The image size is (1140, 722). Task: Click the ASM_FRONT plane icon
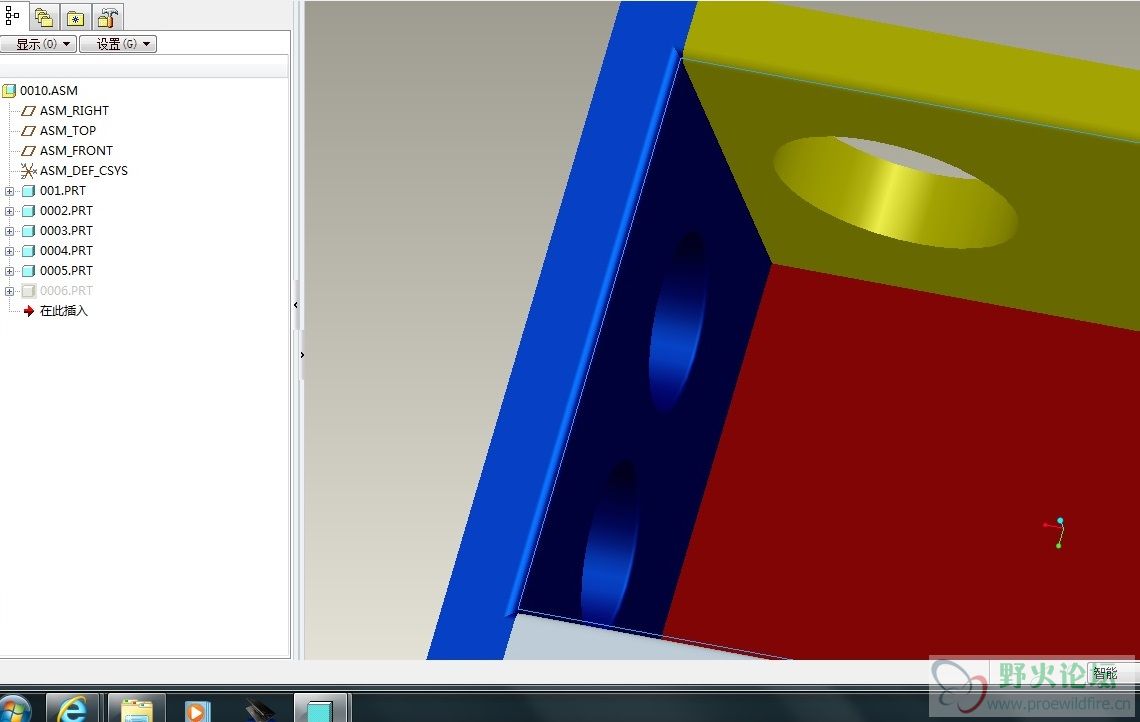click(x=28, y=151)
